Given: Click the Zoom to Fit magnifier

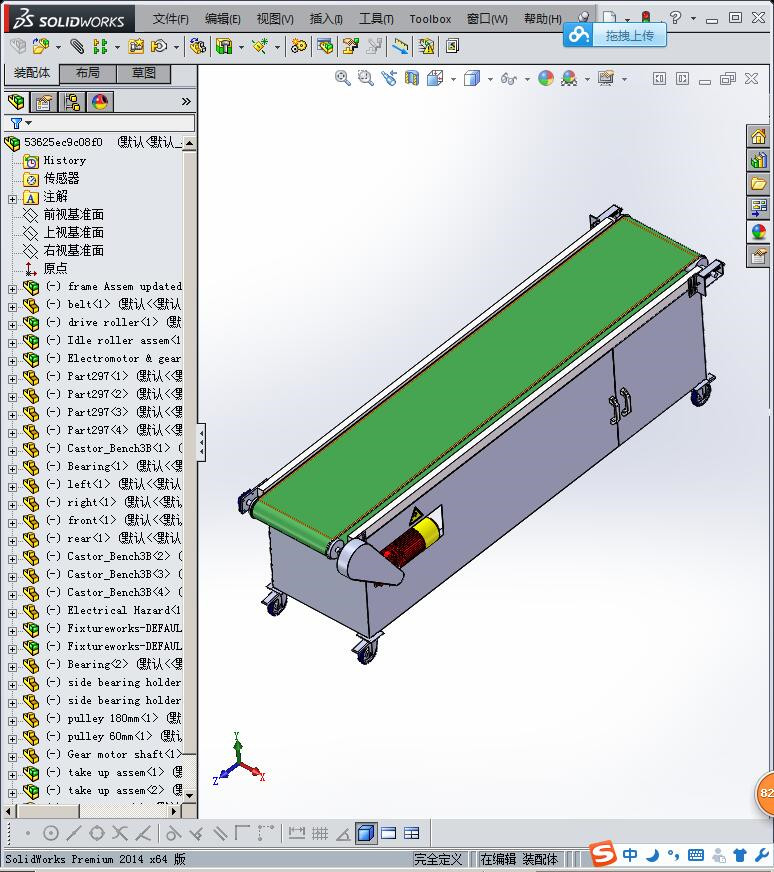Looking at the screenshot, I should (x=343, y=78).
